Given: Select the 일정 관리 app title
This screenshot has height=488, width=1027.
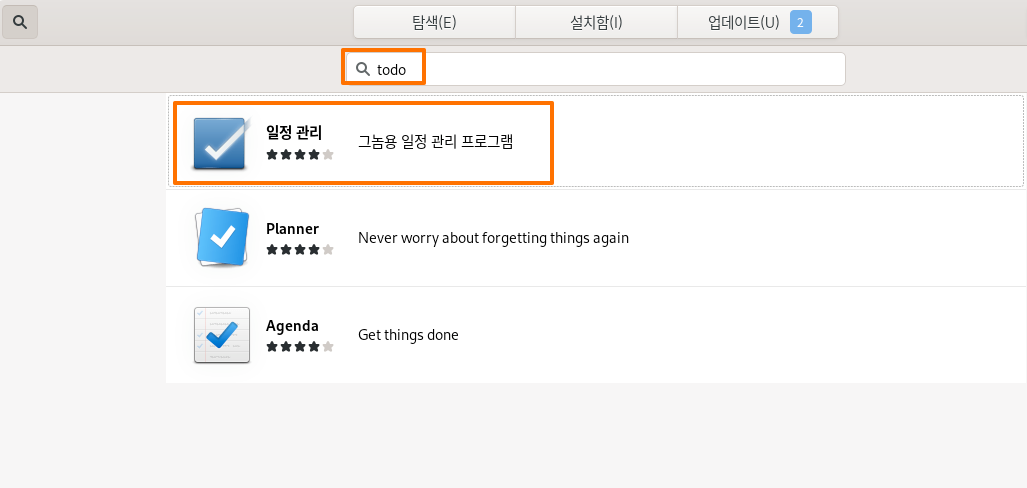Looking at the screenshot, I should 294,132.
